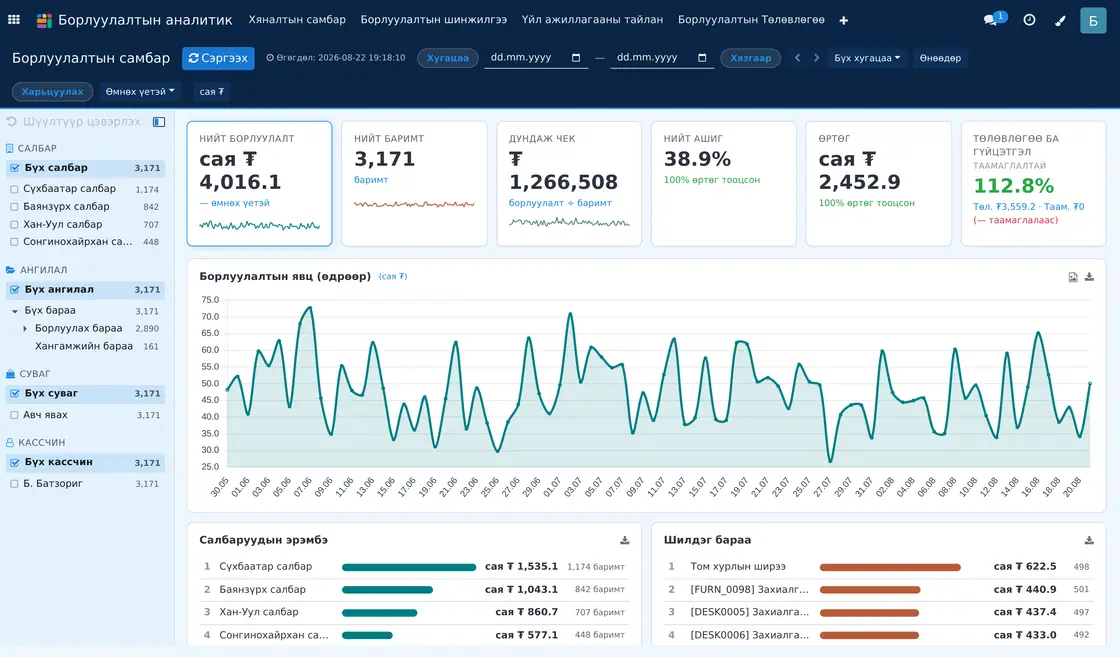
Task: Download Салбаруудын эрэмбэ list
Action: [x=624, y=541]
